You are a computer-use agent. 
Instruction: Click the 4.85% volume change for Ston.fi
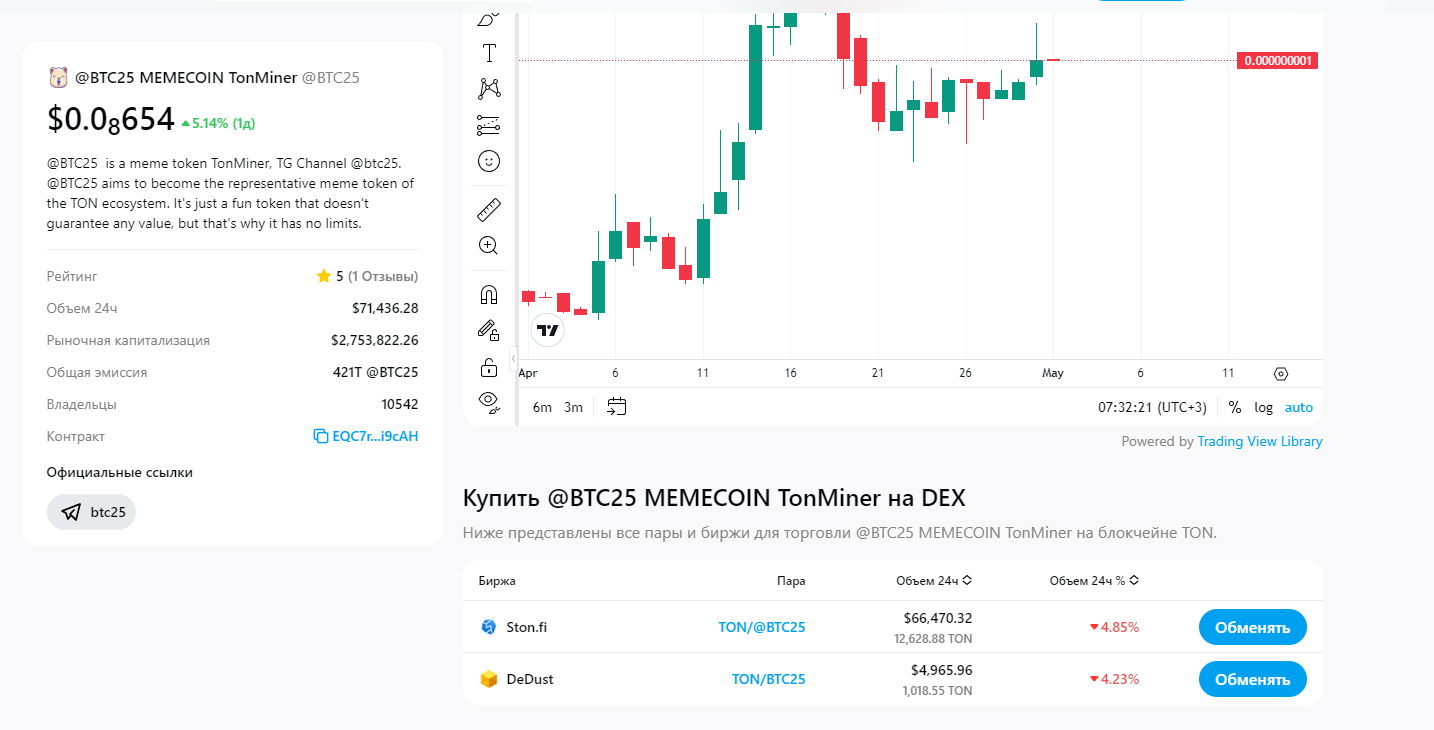pyautogui.click(x=1114, y=627)
